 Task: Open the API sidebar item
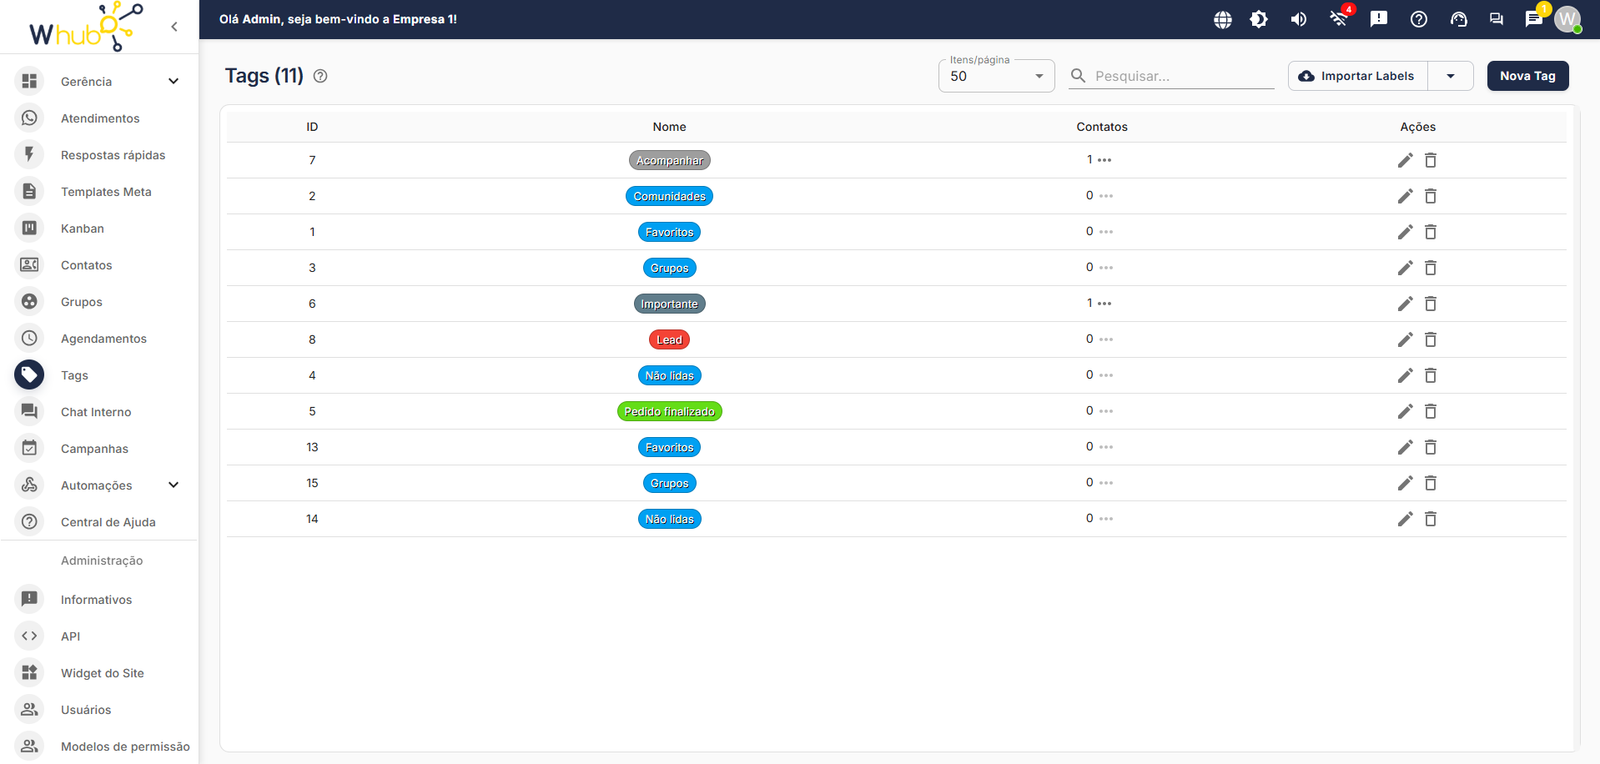point(100,636)
